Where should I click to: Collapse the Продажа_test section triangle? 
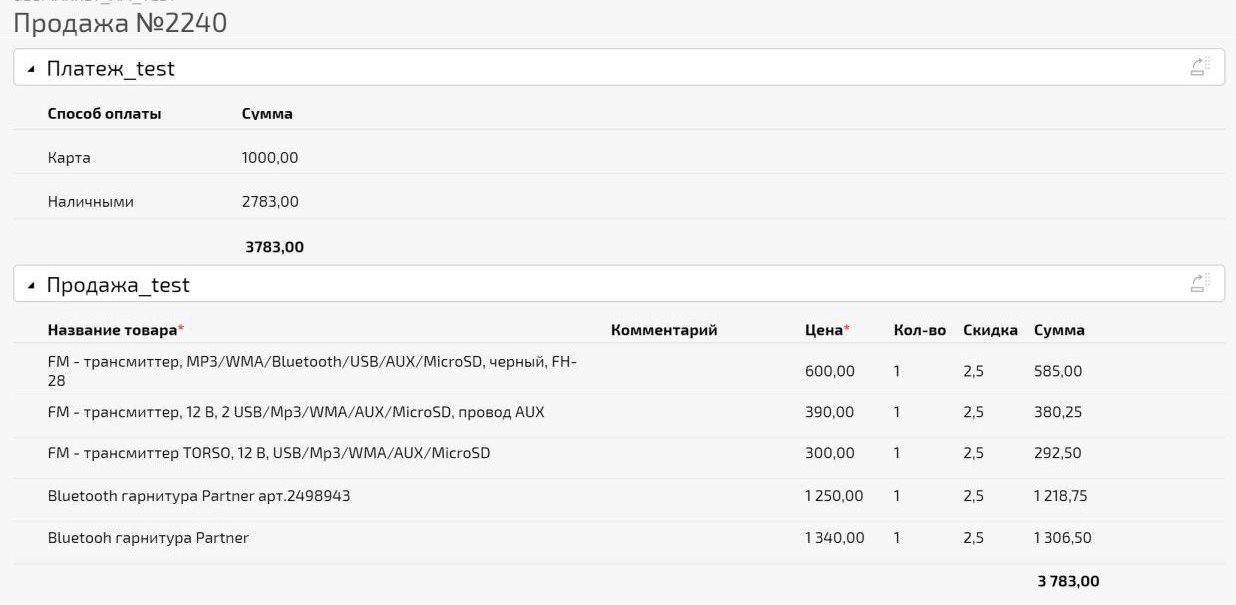pyautogui.click(x=31, y=286)
